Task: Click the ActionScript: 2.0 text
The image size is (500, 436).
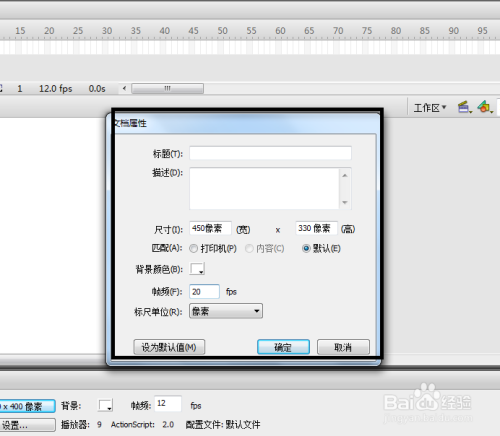Action: pyautogui.click(x=142, y=425)
